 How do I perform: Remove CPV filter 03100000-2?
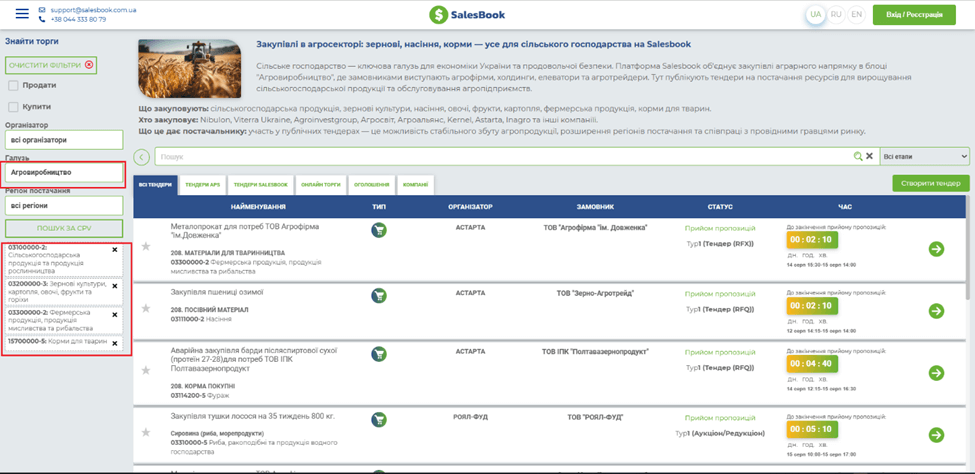pos(114,249)
